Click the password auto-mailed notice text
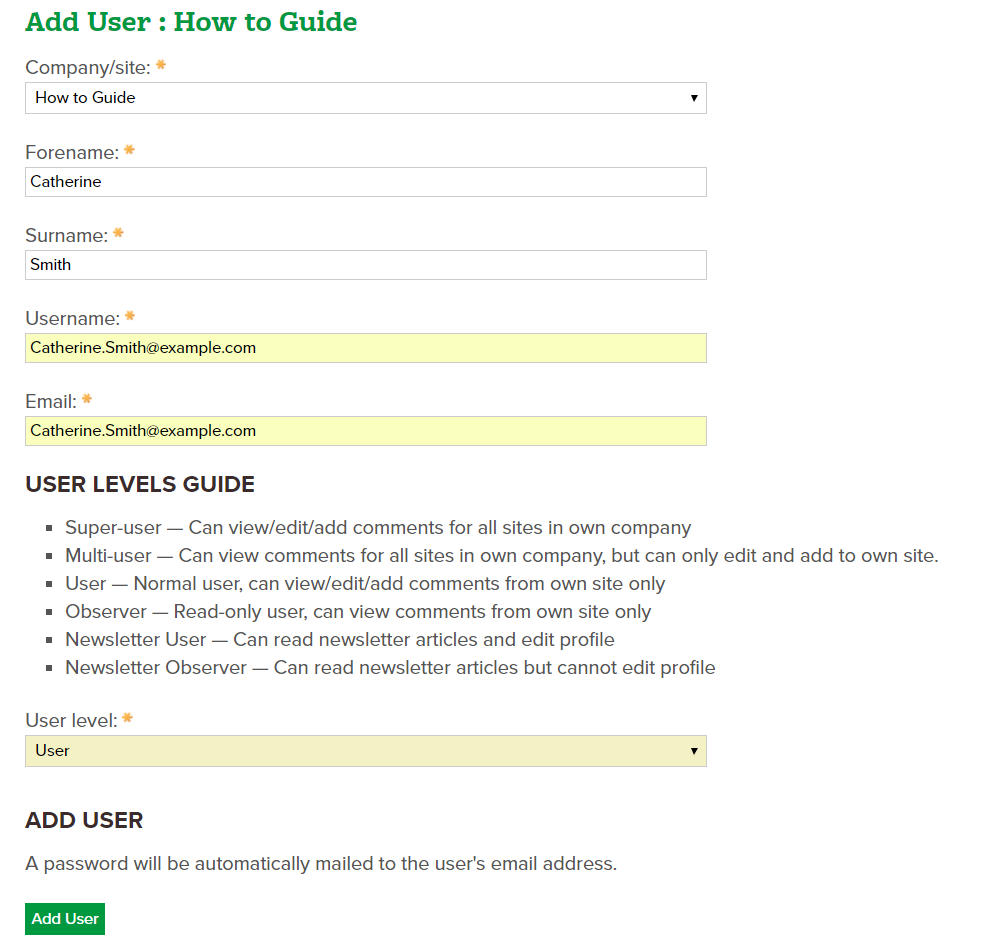1004x942 pixels. [x=321, y=864]
